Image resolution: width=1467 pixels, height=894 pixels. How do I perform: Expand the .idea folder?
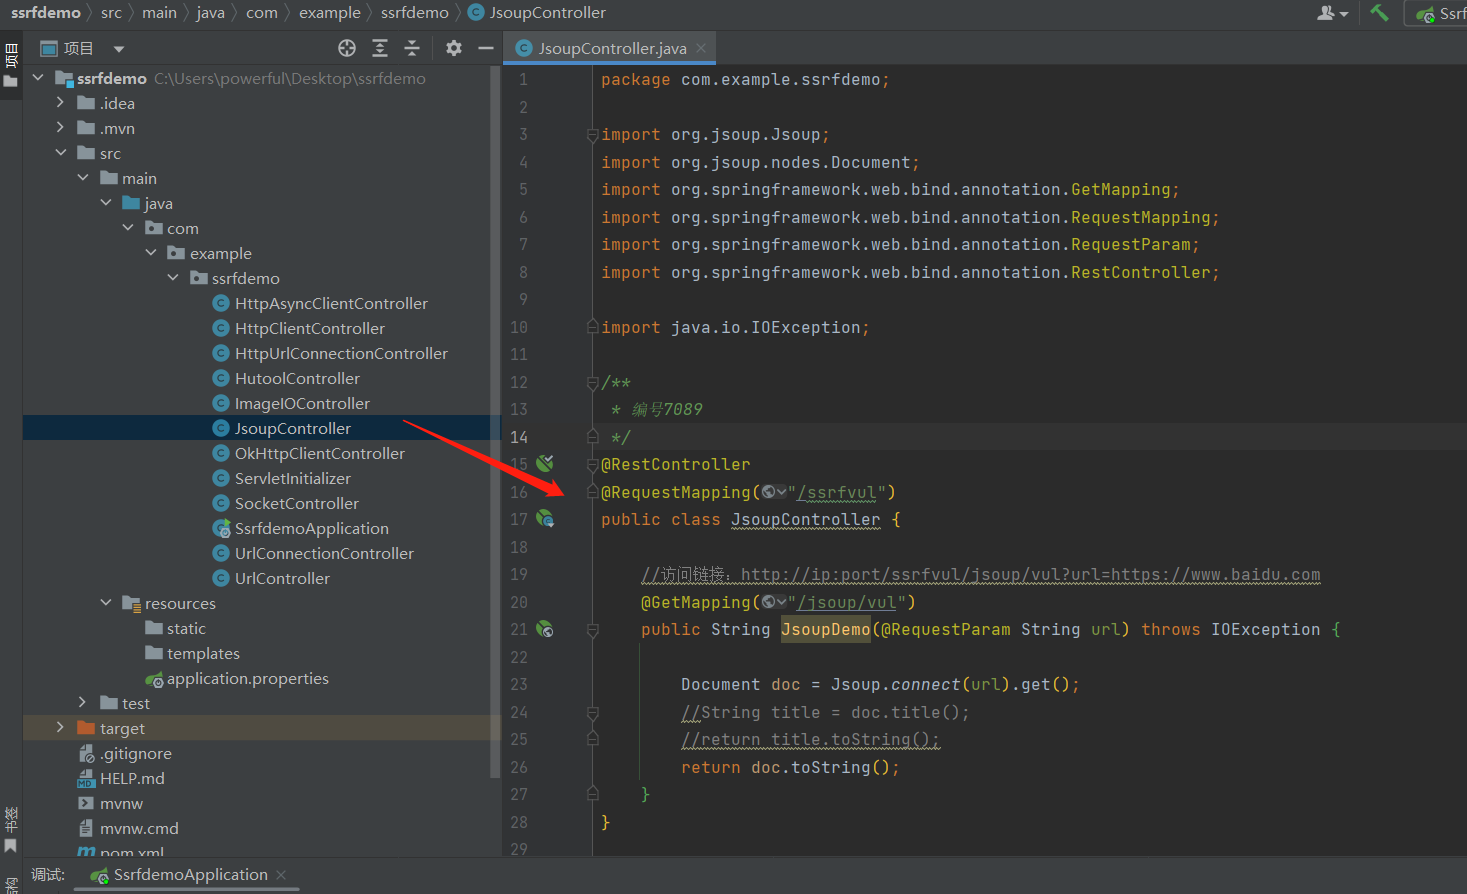pos(60,102)
